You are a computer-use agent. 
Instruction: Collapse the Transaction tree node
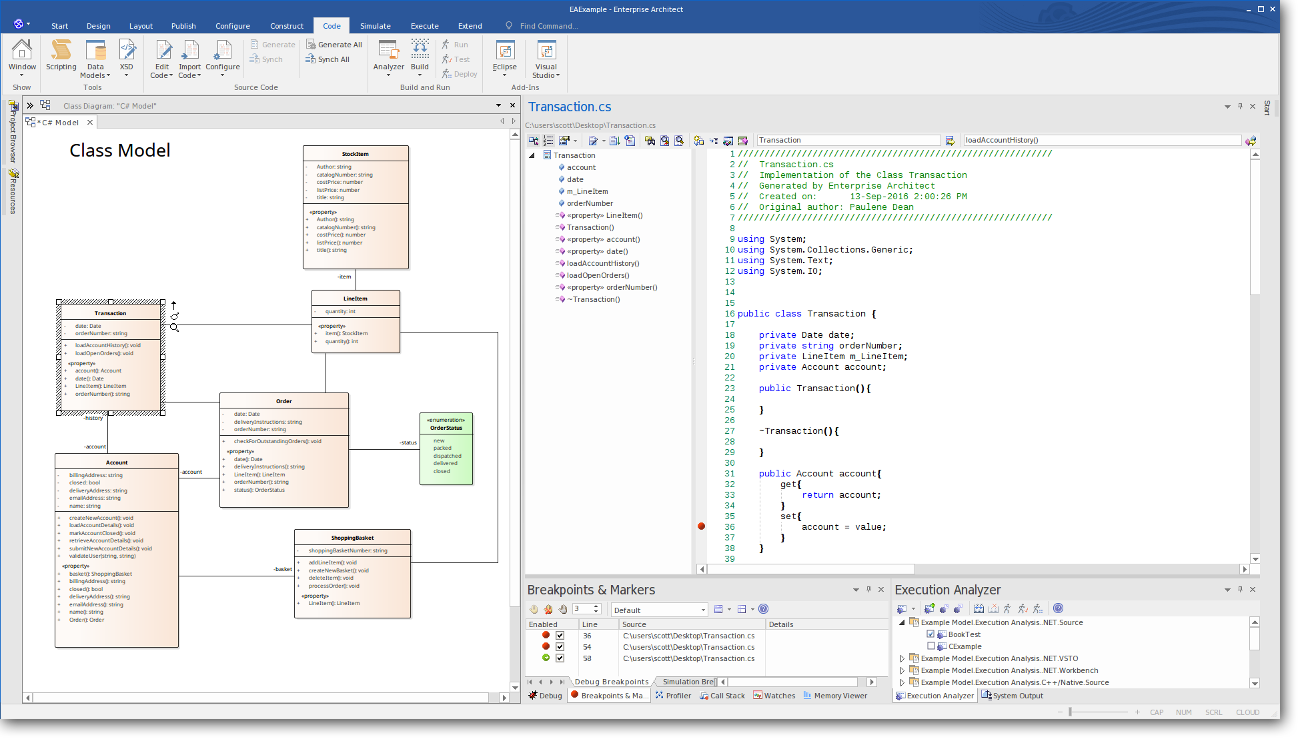tap(532, 155)
